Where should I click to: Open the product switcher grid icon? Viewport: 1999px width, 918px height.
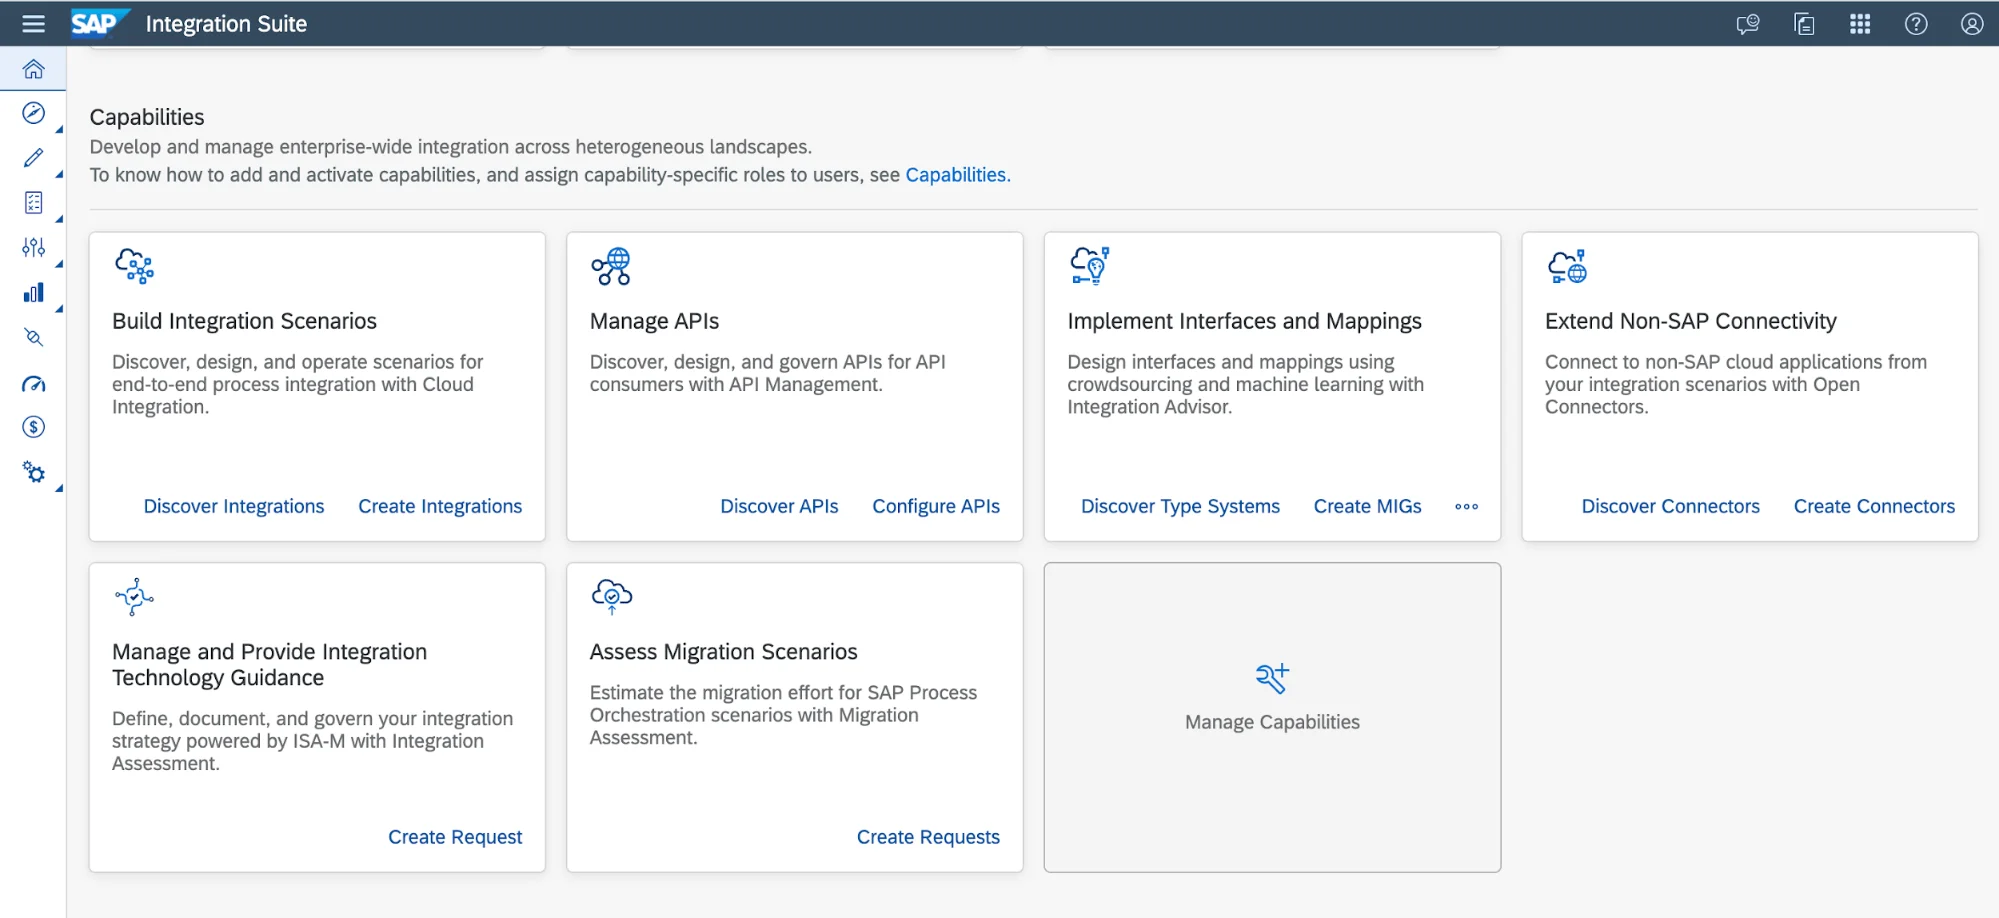tap(1860, 24)
